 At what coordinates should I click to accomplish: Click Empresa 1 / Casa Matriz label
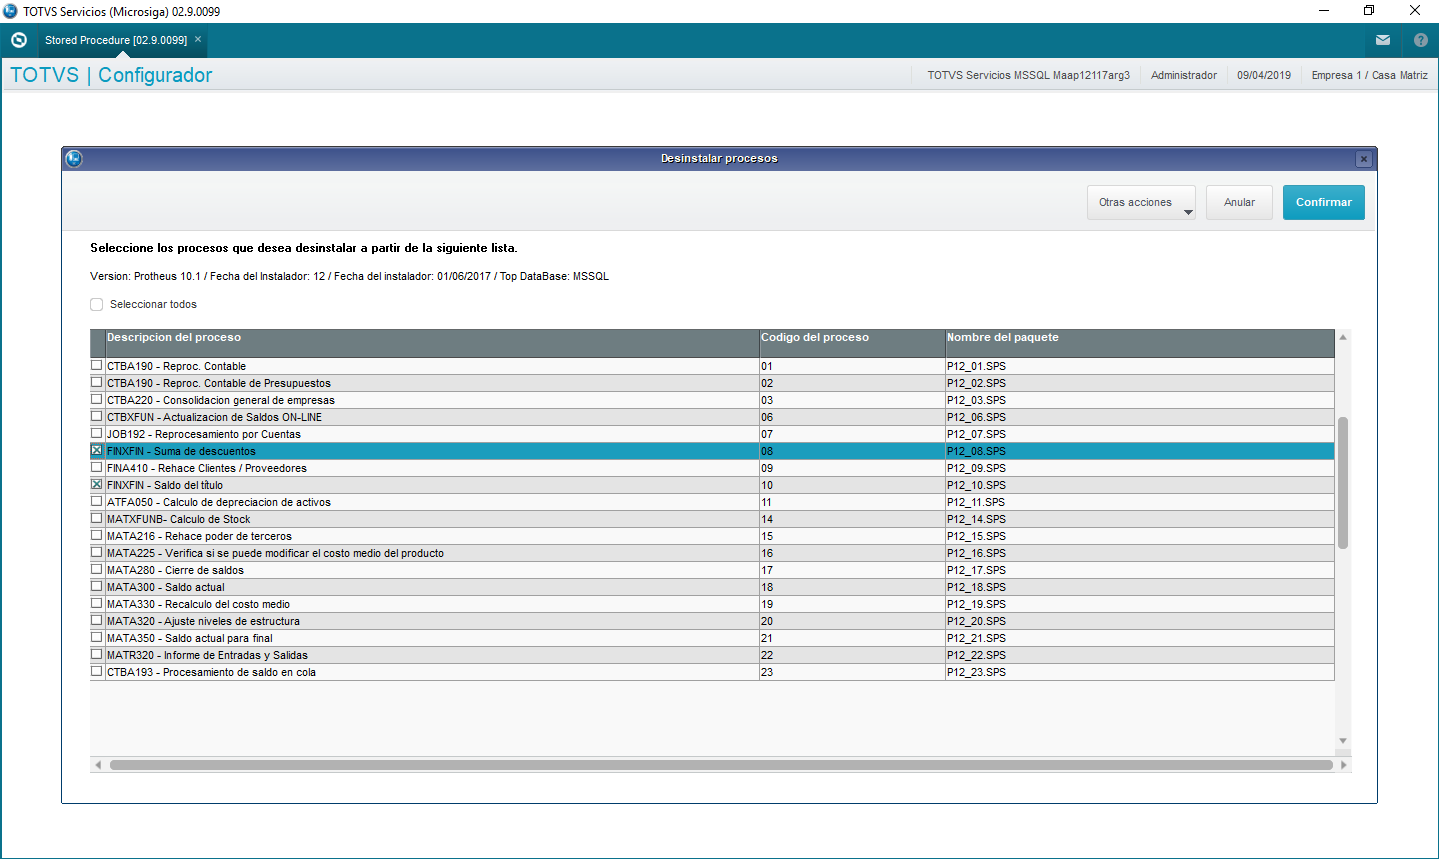pos(1370,75)
